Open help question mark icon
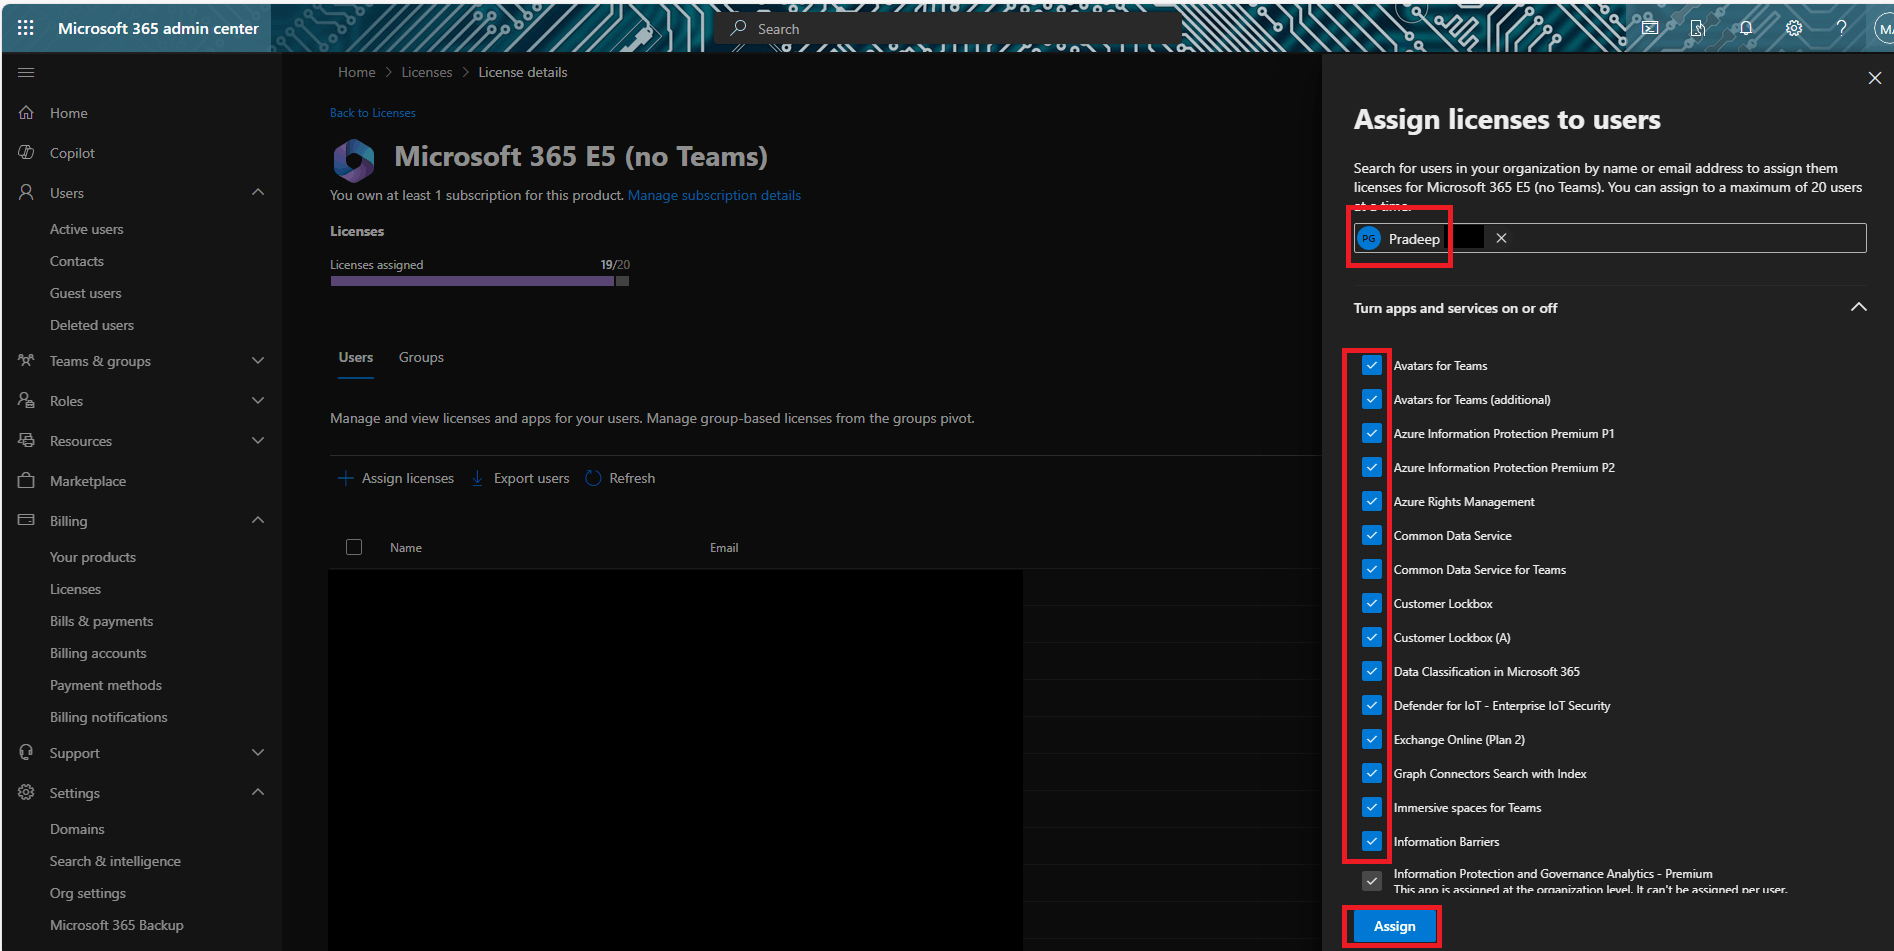 [1841, 28]
